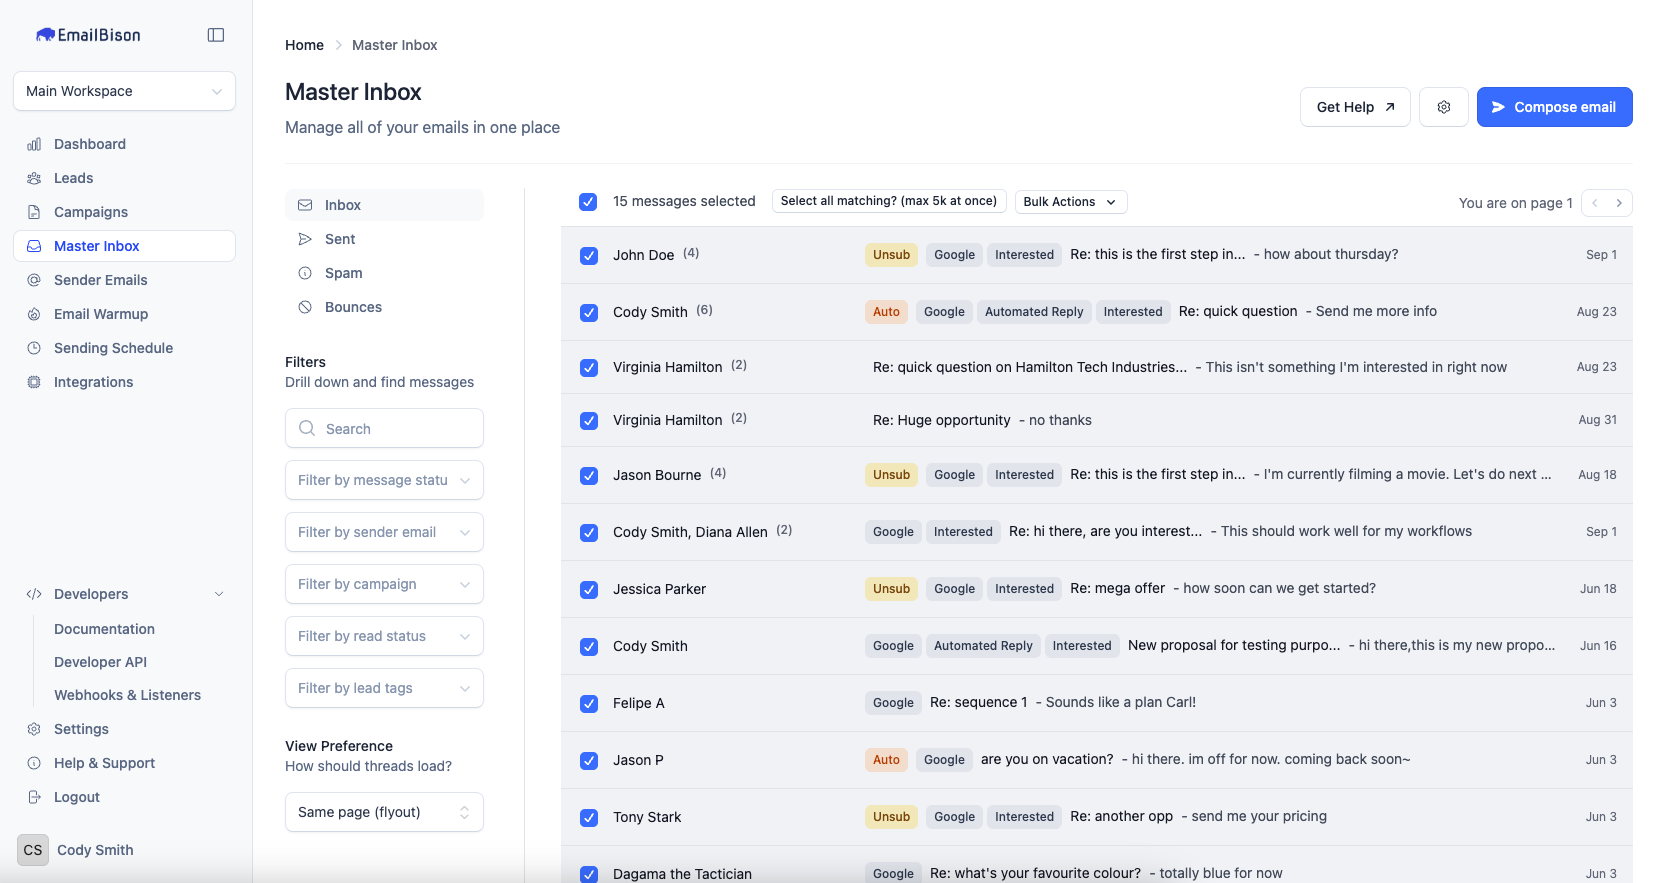The height and width of the screenshot is (883, 1660).
Task: Deselect the John Doe message checkbox
Action: coord(589,256)
